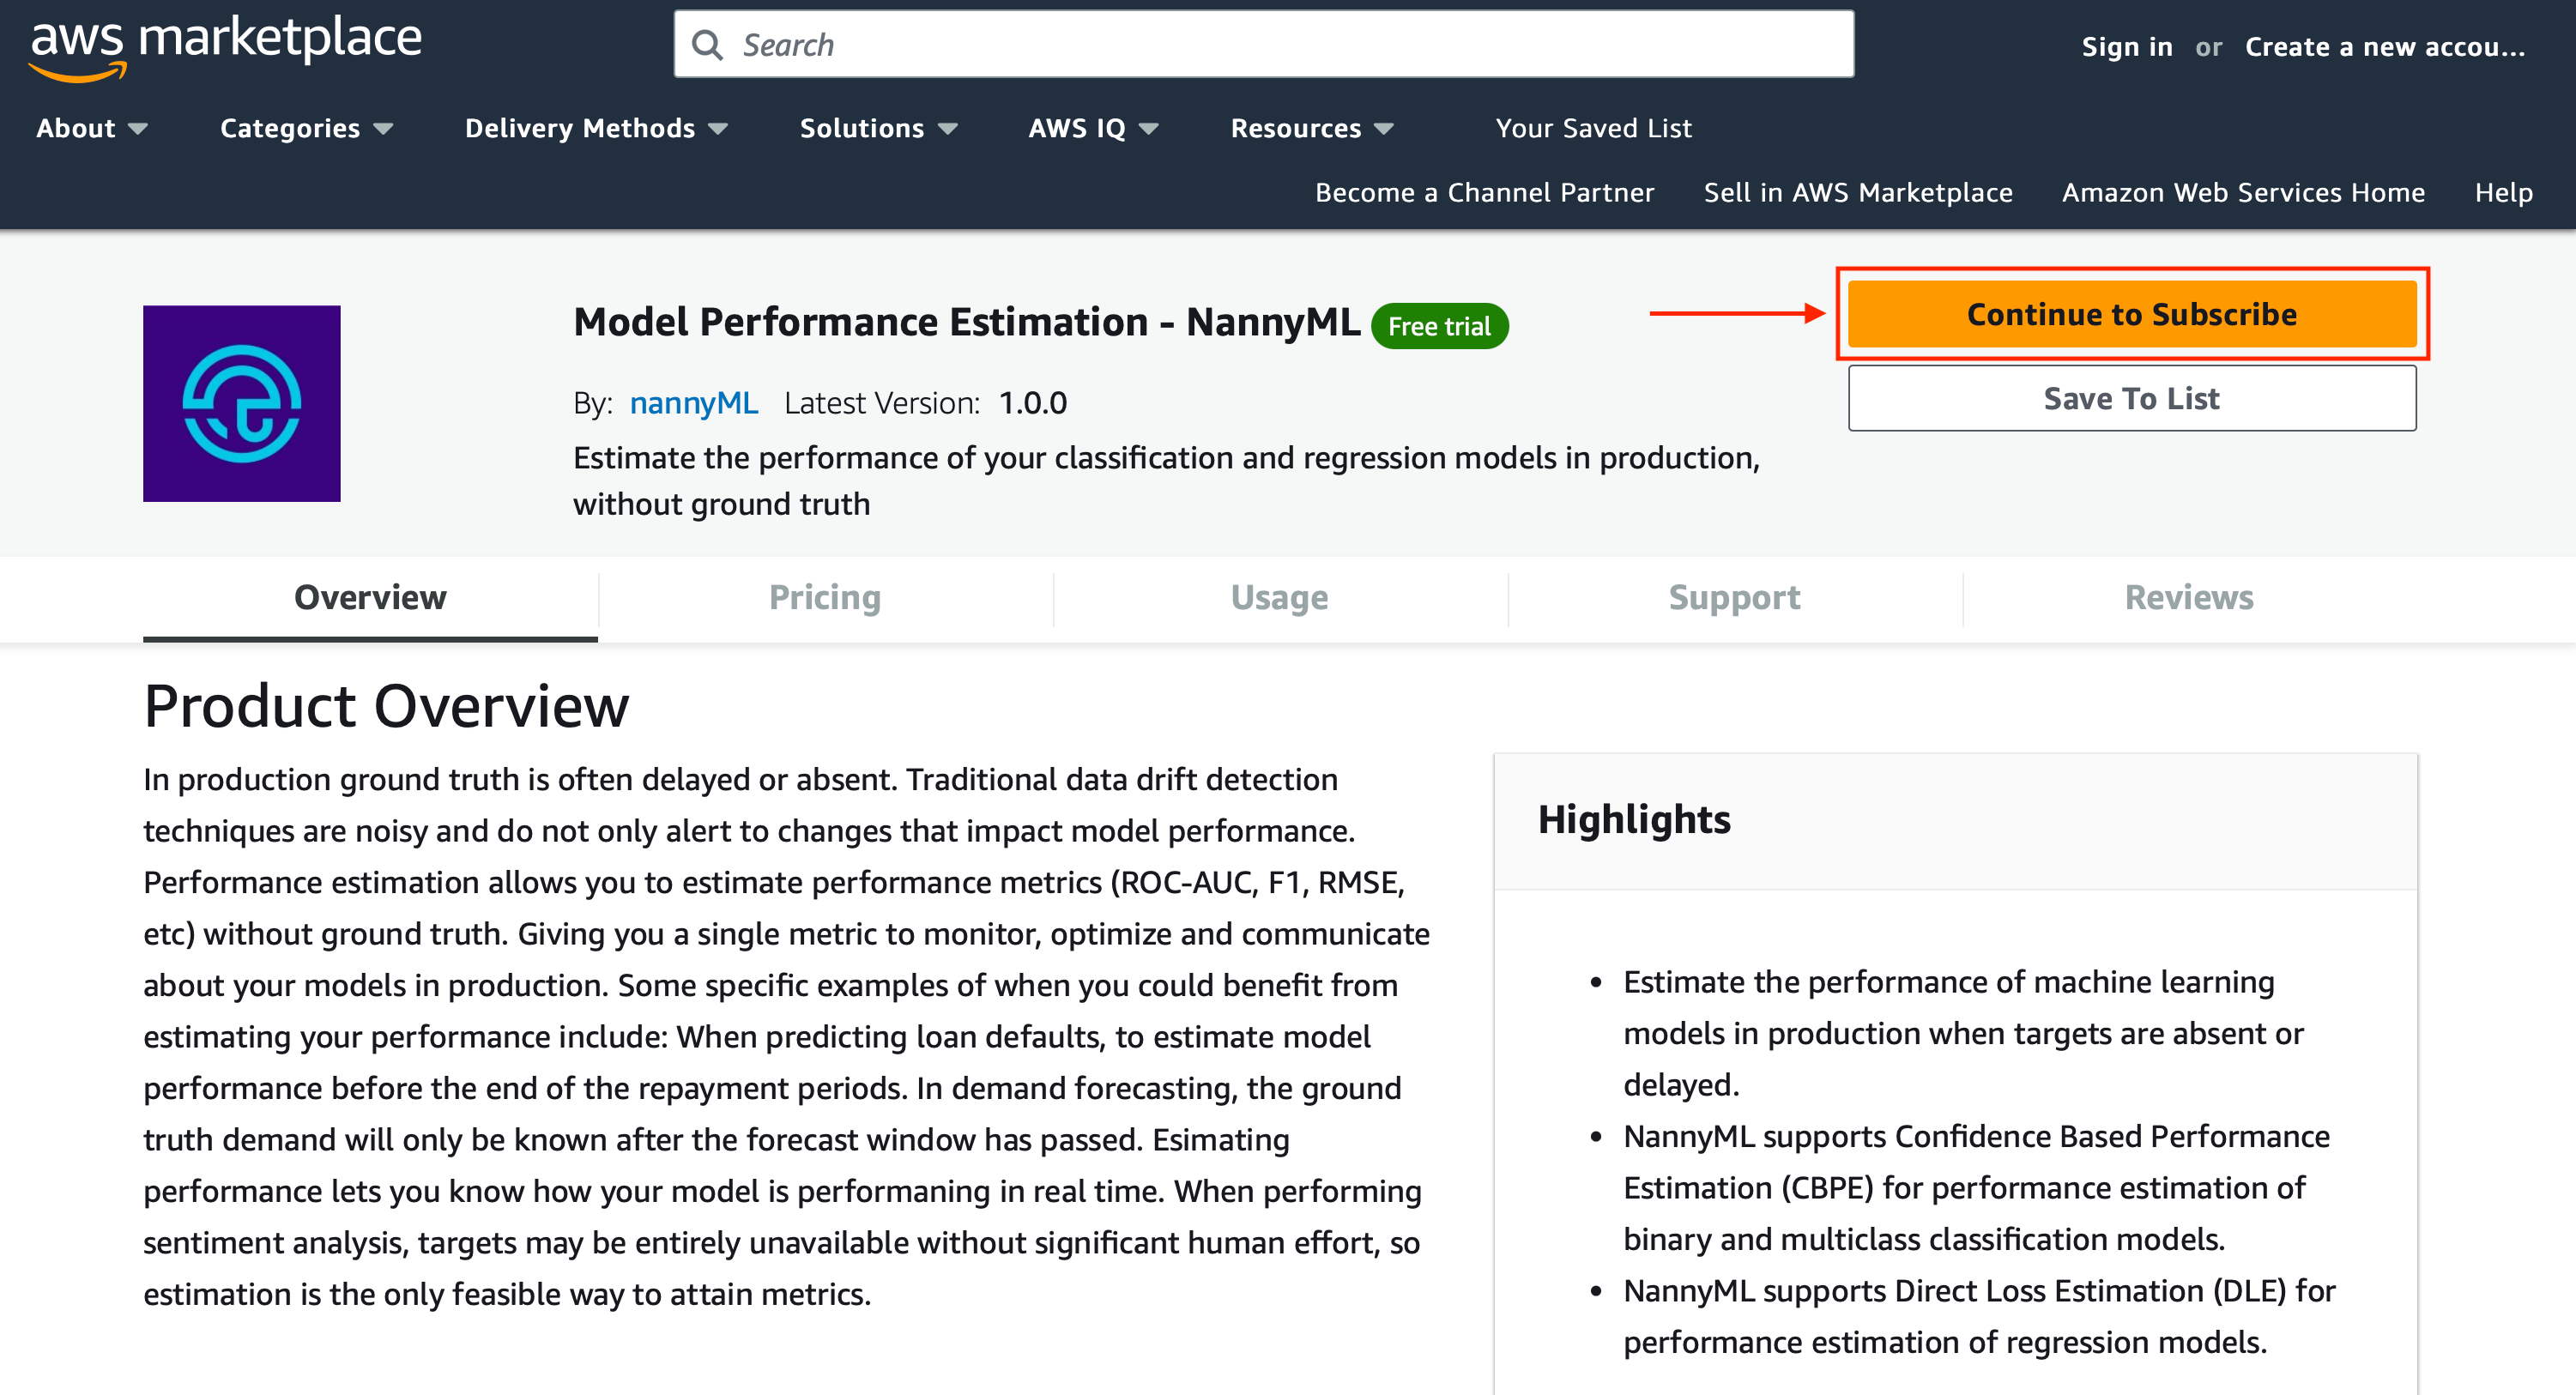
Task: Open the Solutions dropdown menu
Action: 878,128
